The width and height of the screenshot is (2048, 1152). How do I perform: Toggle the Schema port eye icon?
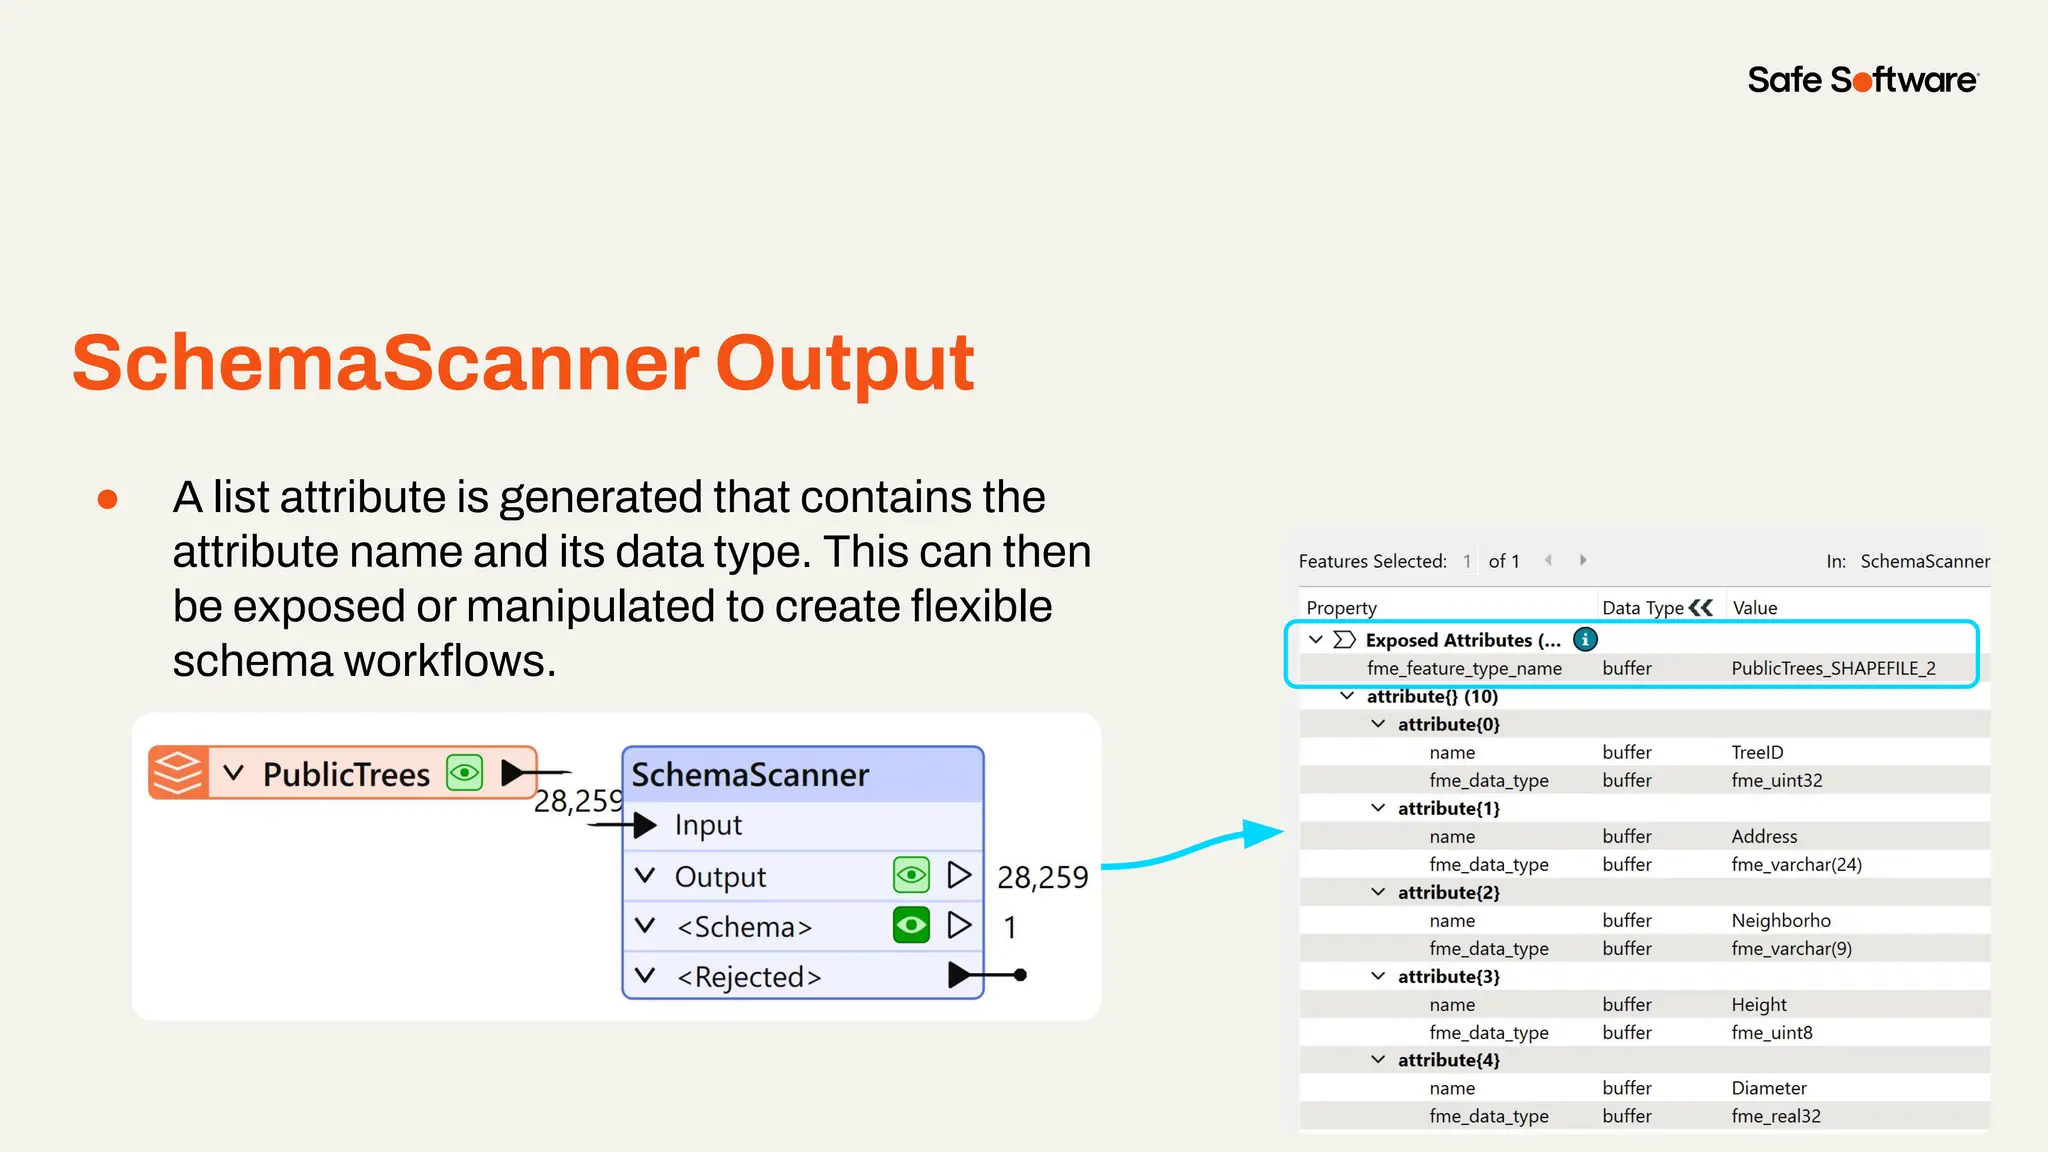click(911, 925)
